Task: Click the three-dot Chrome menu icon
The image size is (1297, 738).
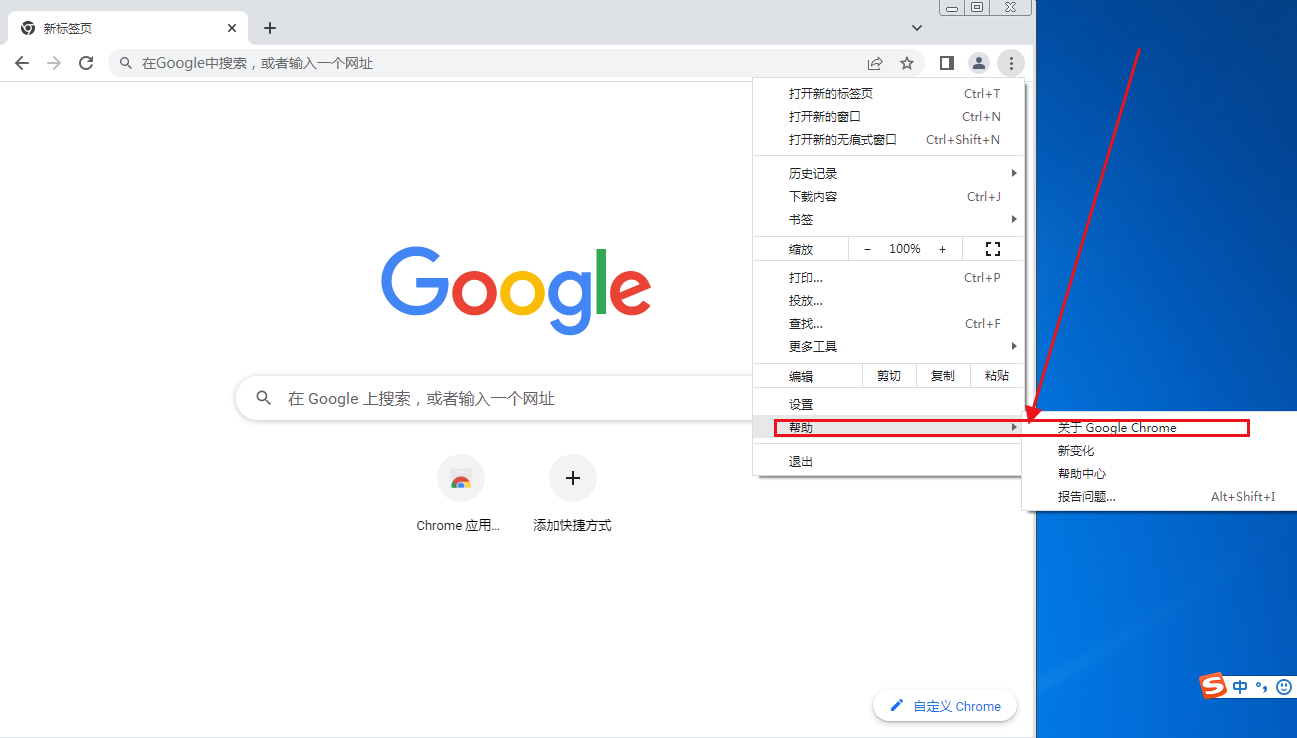Action: (x=1011, y=63)
